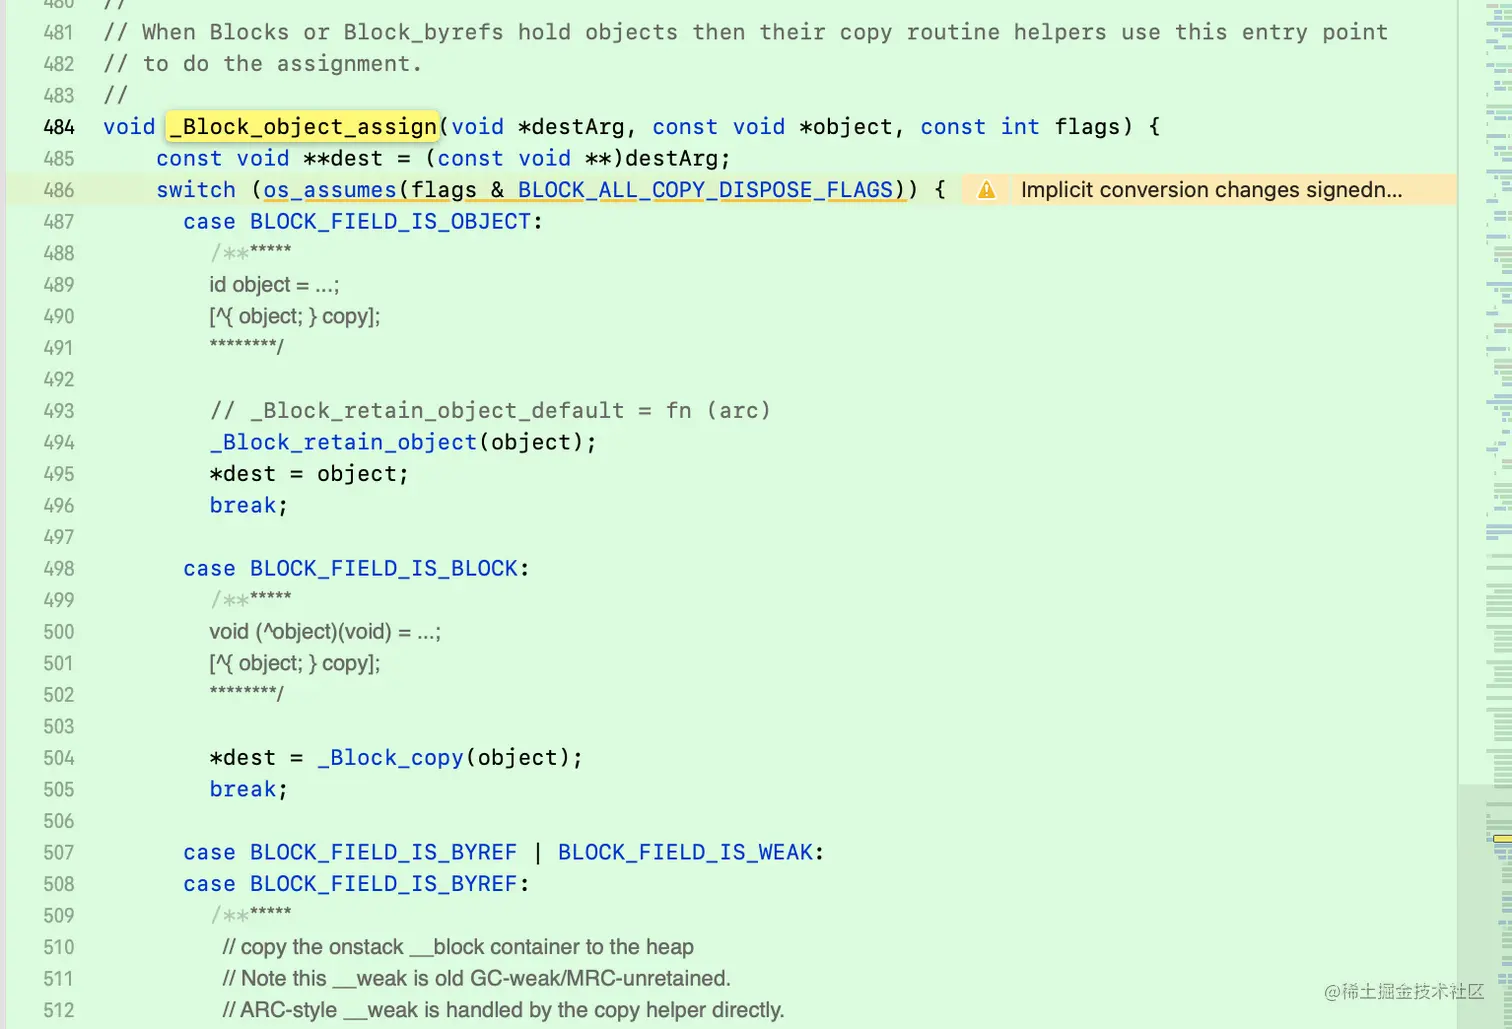Click the '*dest = object;' statement on line 495
The image size is (1512, 1029).
point(309,474)
